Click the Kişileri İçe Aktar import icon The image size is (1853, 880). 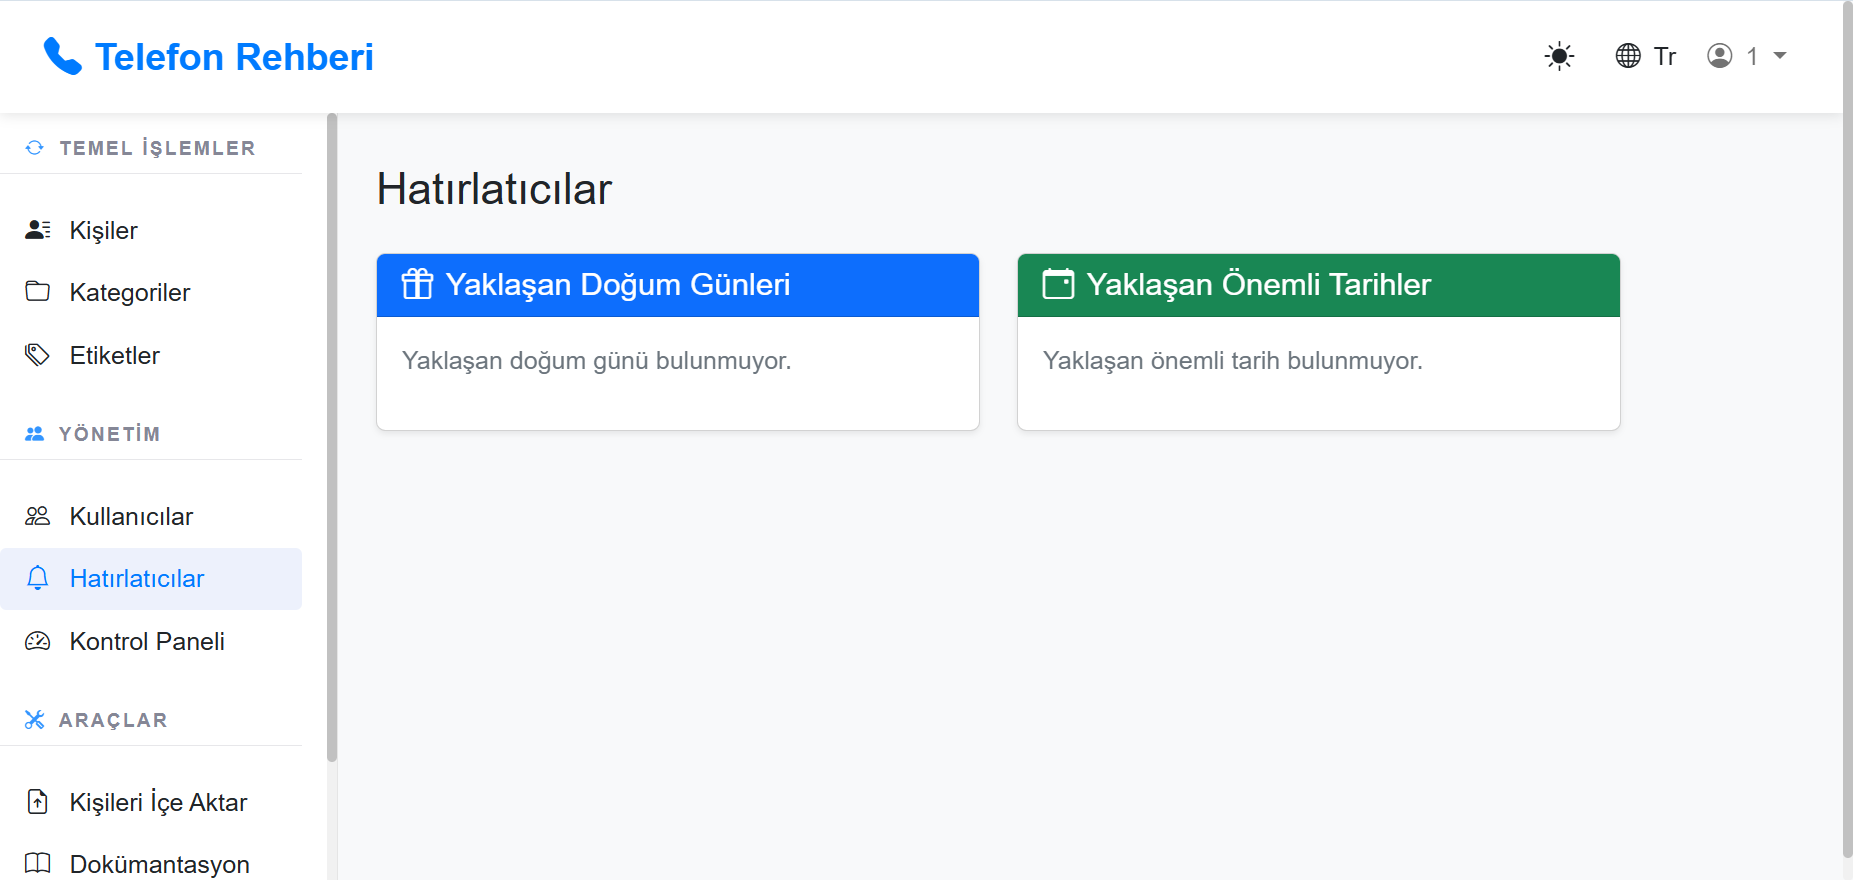(37, 802)
